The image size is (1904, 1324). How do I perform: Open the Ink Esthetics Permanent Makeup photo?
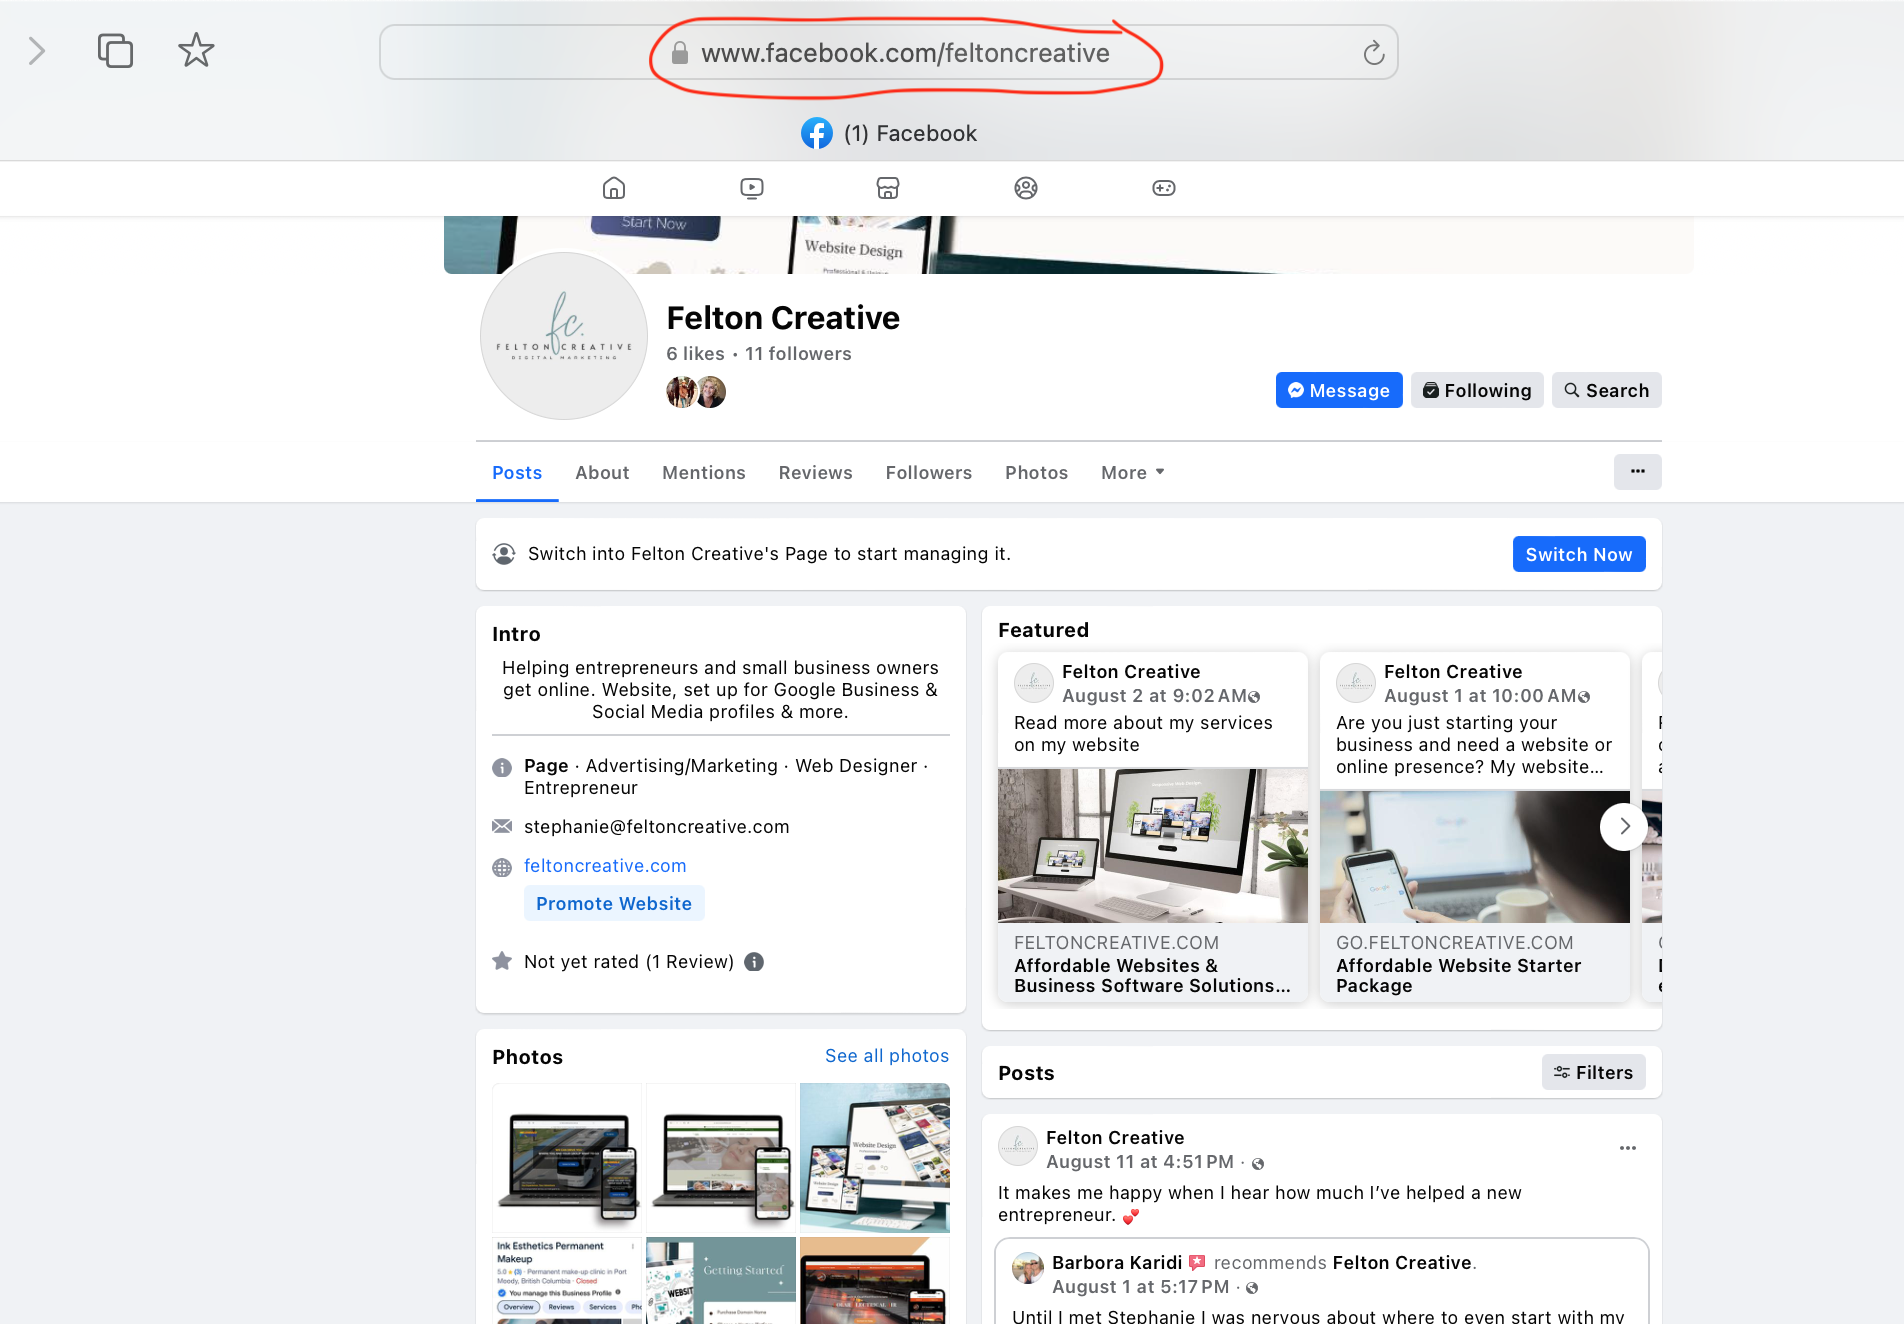(x=567, y=1280)
